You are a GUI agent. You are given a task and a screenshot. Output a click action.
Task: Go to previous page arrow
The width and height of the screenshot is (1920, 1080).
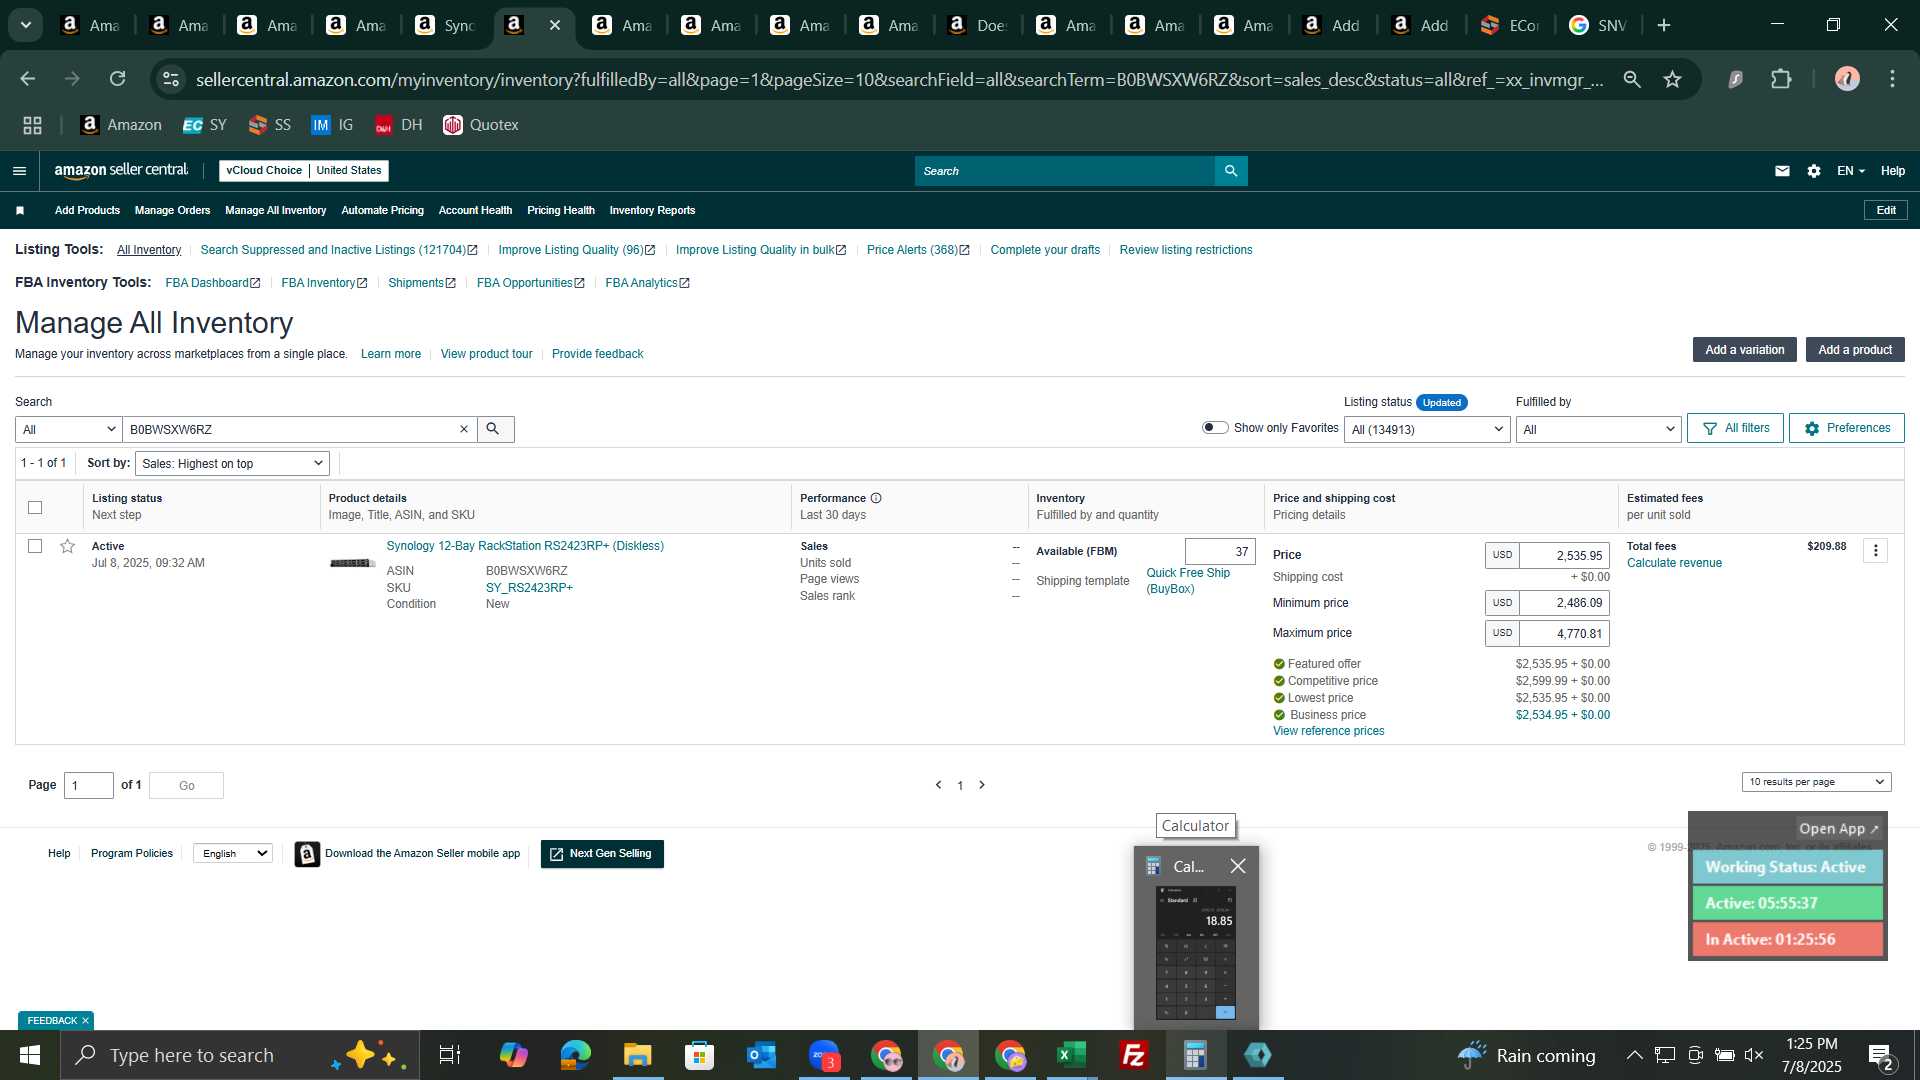point(938,785)
